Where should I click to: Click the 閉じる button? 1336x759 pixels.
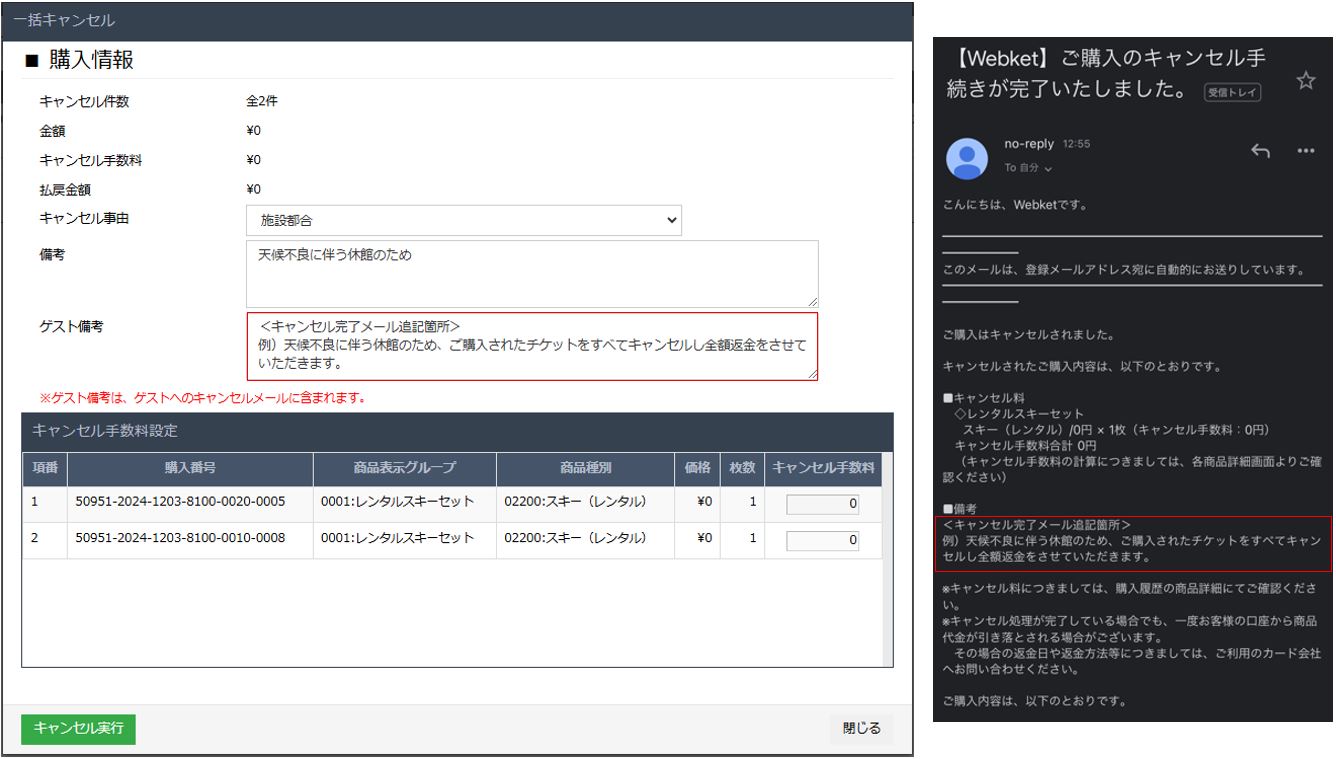[861, 729]
